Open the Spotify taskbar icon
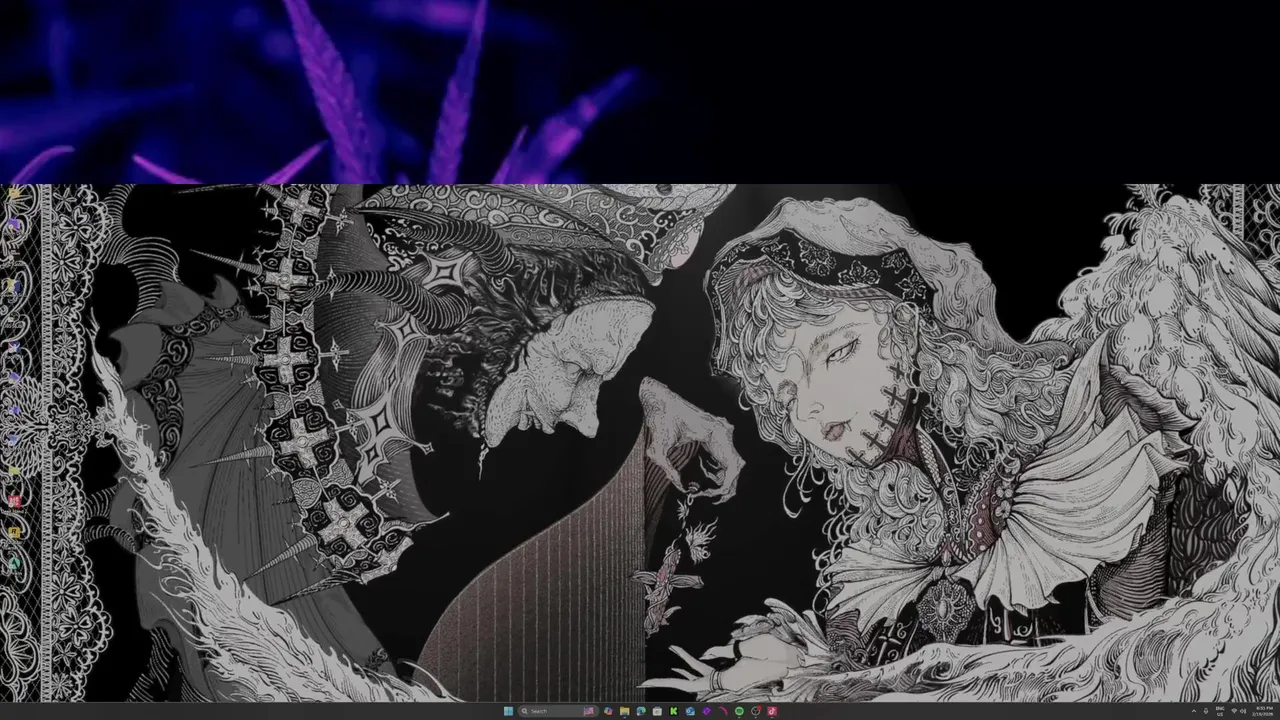This screenshot has height=720, width=1280. pos(739,711)
